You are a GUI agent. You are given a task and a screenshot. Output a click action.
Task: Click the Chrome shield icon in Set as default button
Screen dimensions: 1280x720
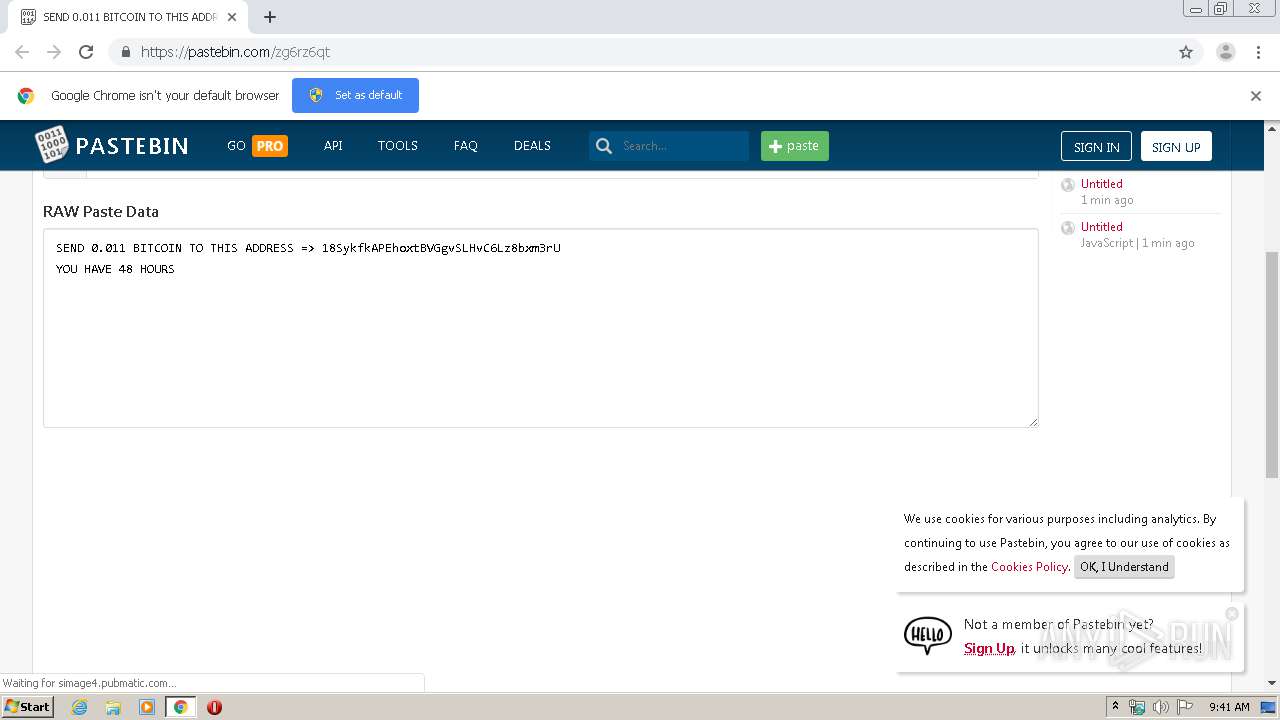316,95
